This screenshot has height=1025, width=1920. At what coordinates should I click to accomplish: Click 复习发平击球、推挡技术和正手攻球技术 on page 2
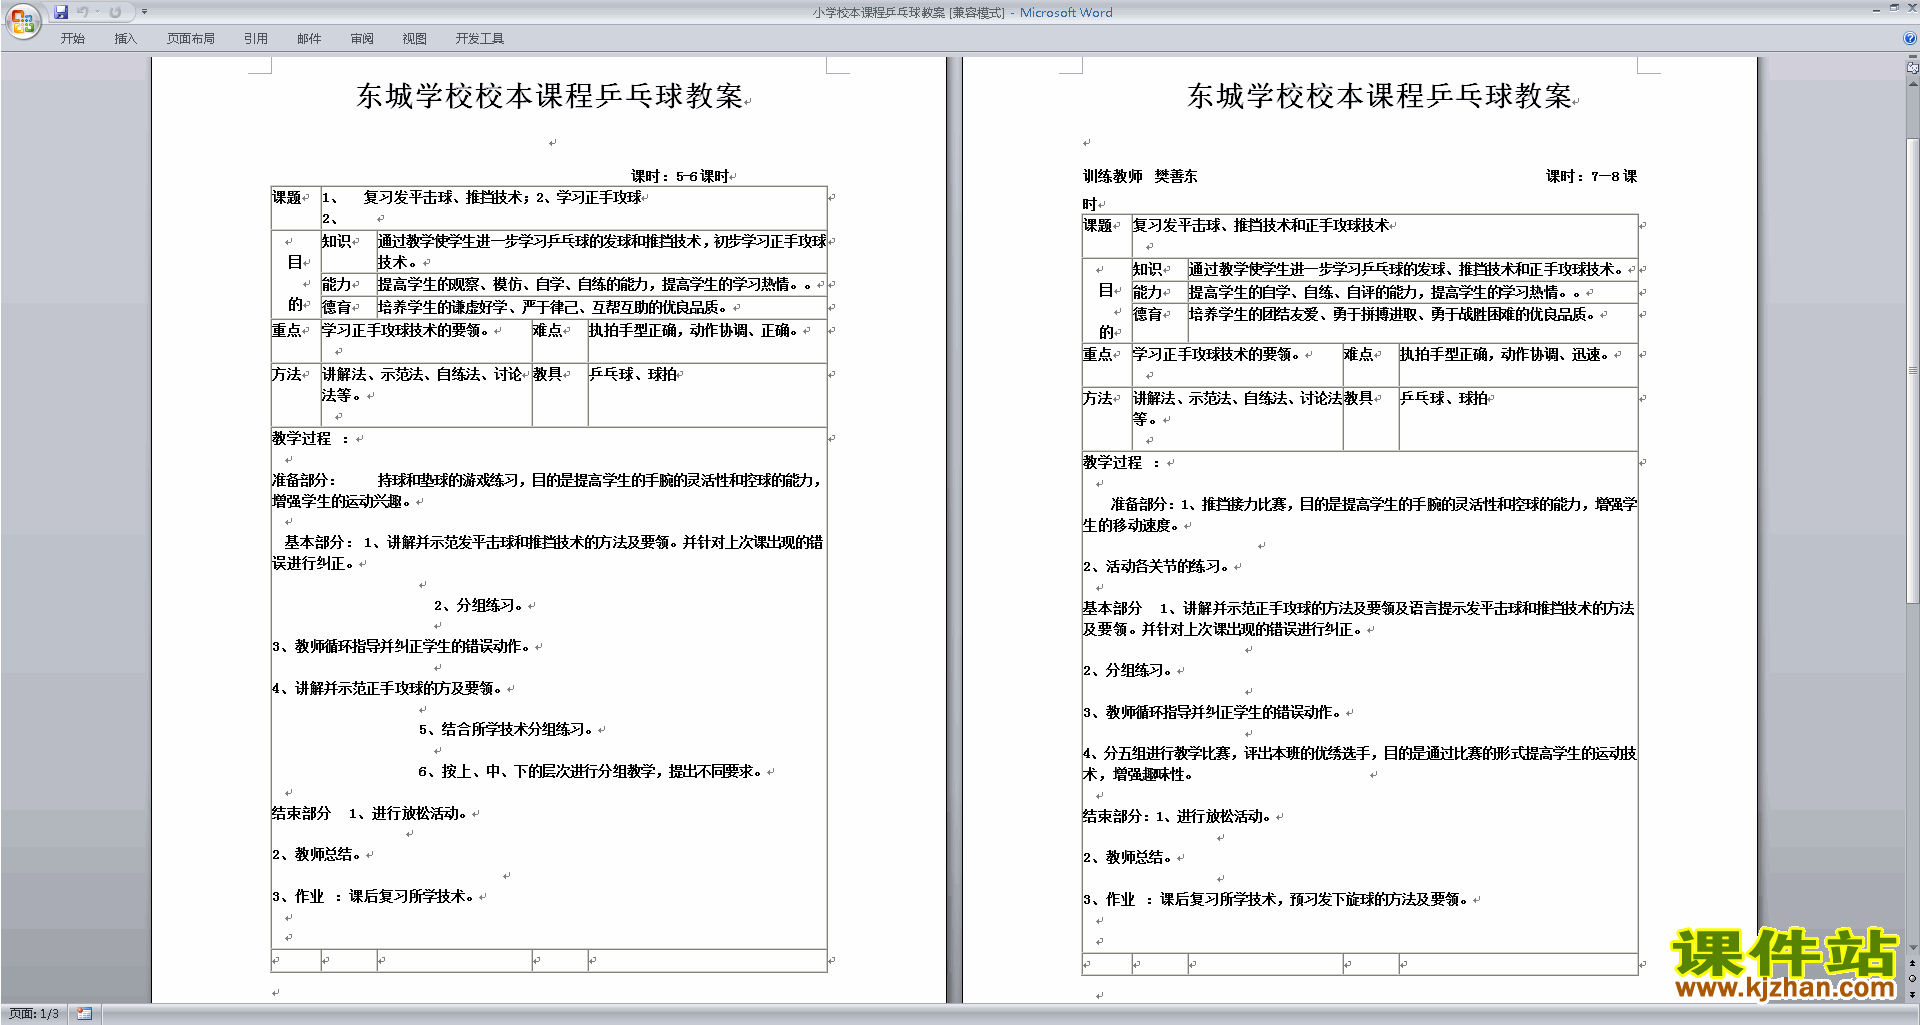[x=1260, y=226]
